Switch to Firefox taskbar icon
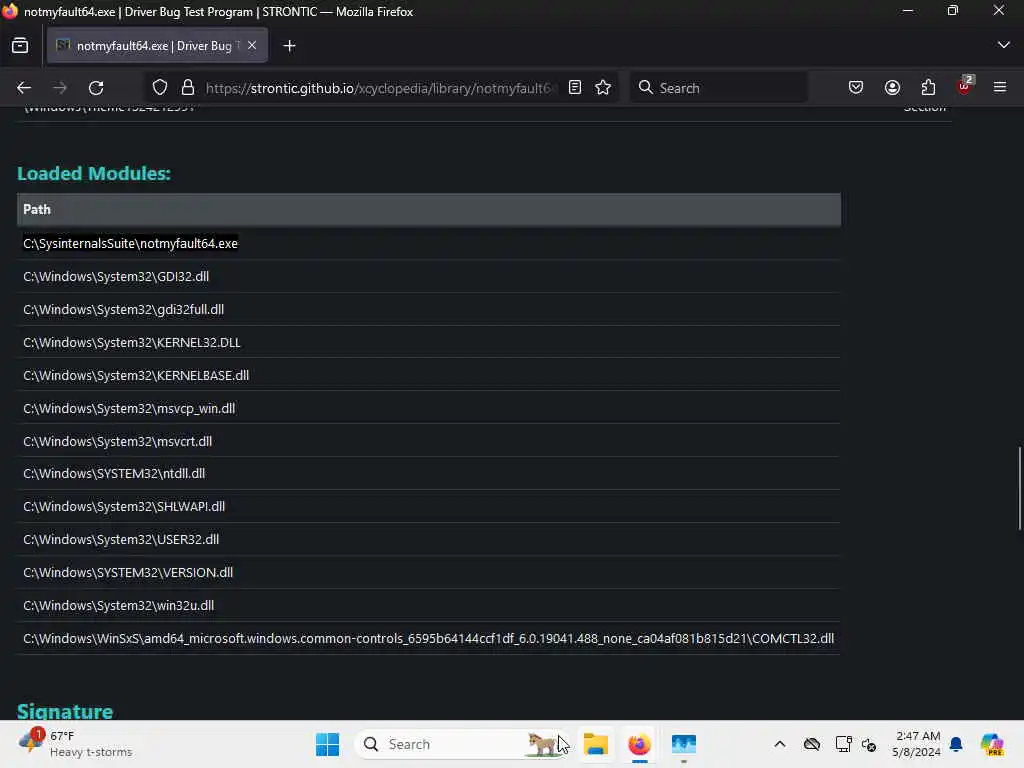Image resolution: width=1024 pixels, height=768 pixels. click(639, 744)
